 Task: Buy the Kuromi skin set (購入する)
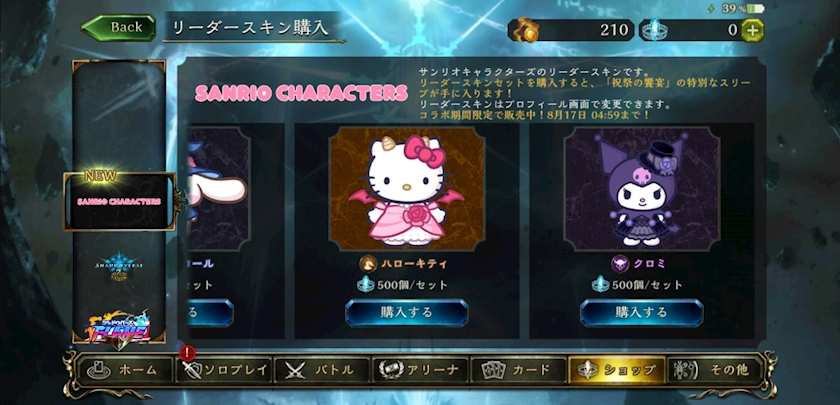tap(641, 312)
